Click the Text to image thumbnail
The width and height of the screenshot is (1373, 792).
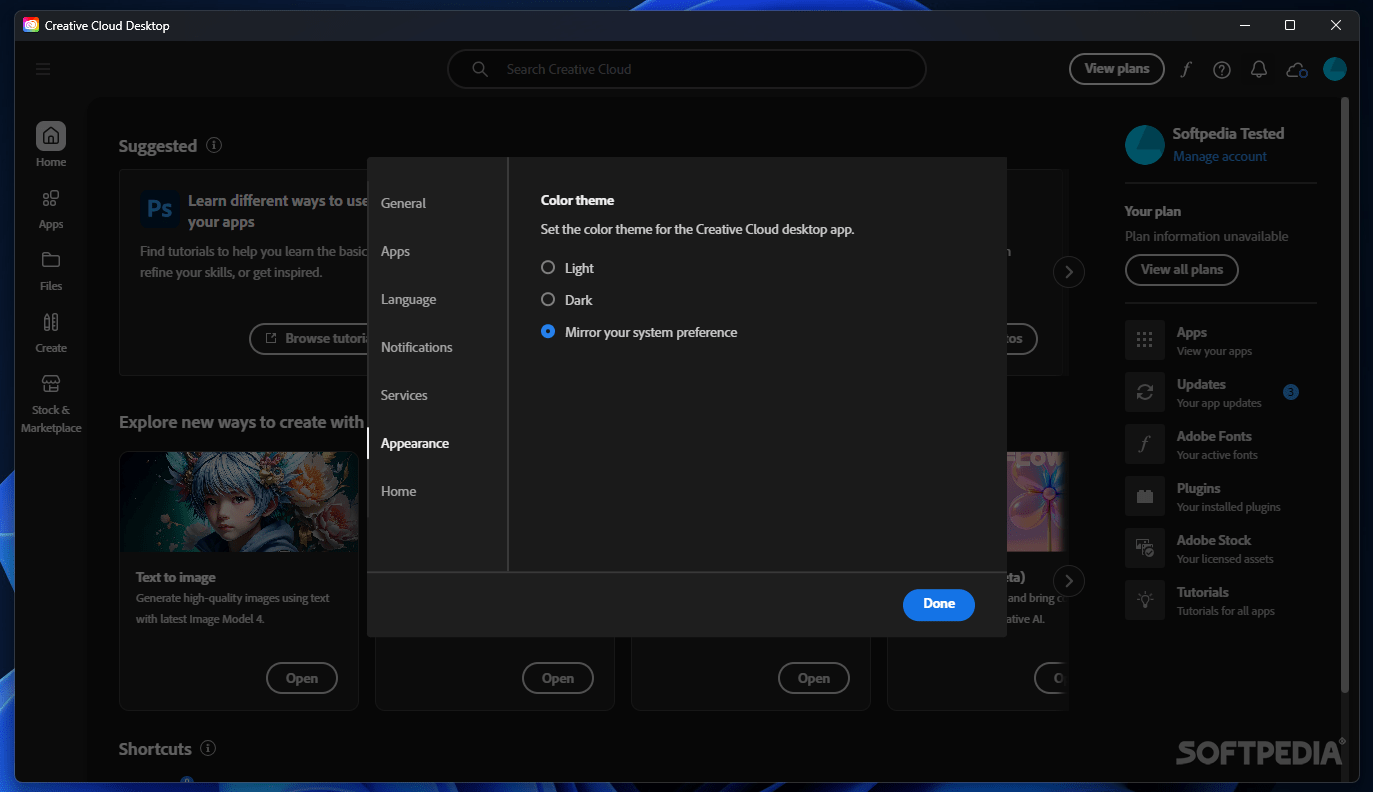point(239,501)
